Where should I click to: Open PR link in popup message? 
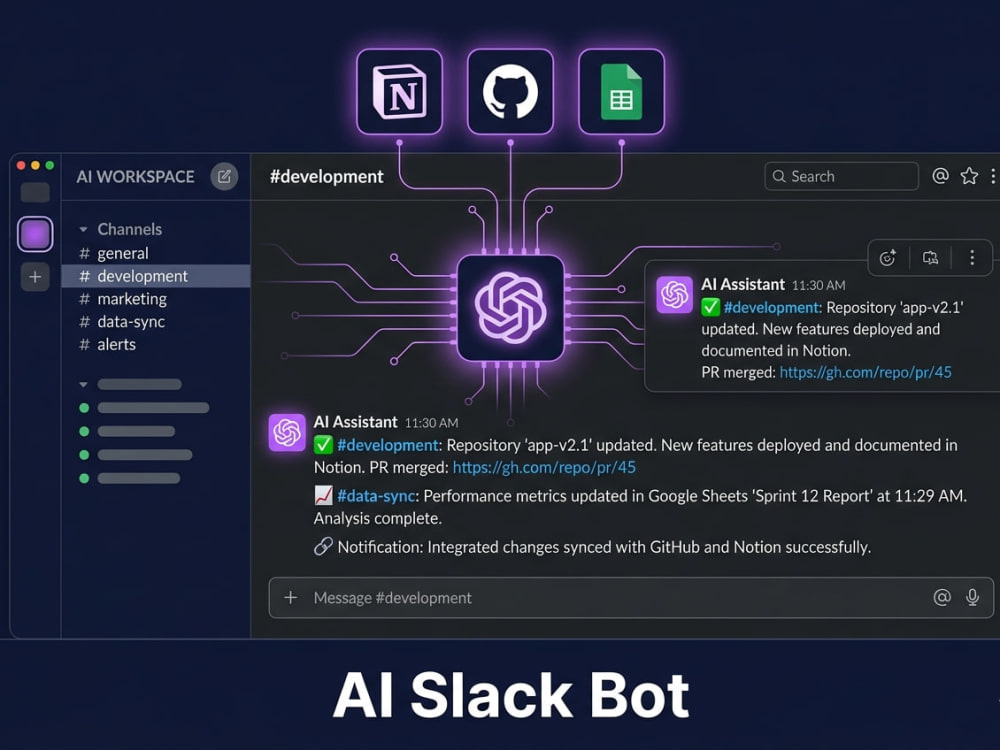coord(865,372)
